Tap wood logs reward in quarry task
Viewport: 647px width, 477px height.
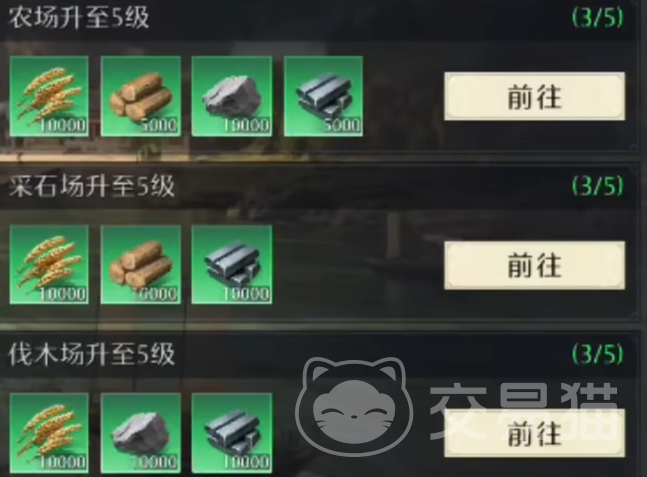coord(141,264)
